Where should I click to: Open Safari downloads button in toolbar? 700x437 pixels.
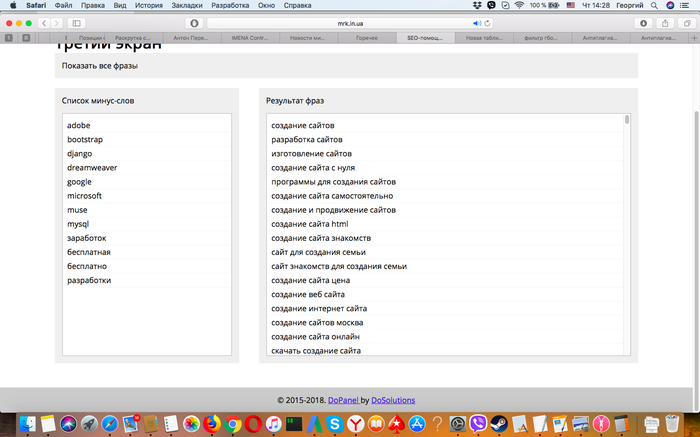(x=642, y=22)
